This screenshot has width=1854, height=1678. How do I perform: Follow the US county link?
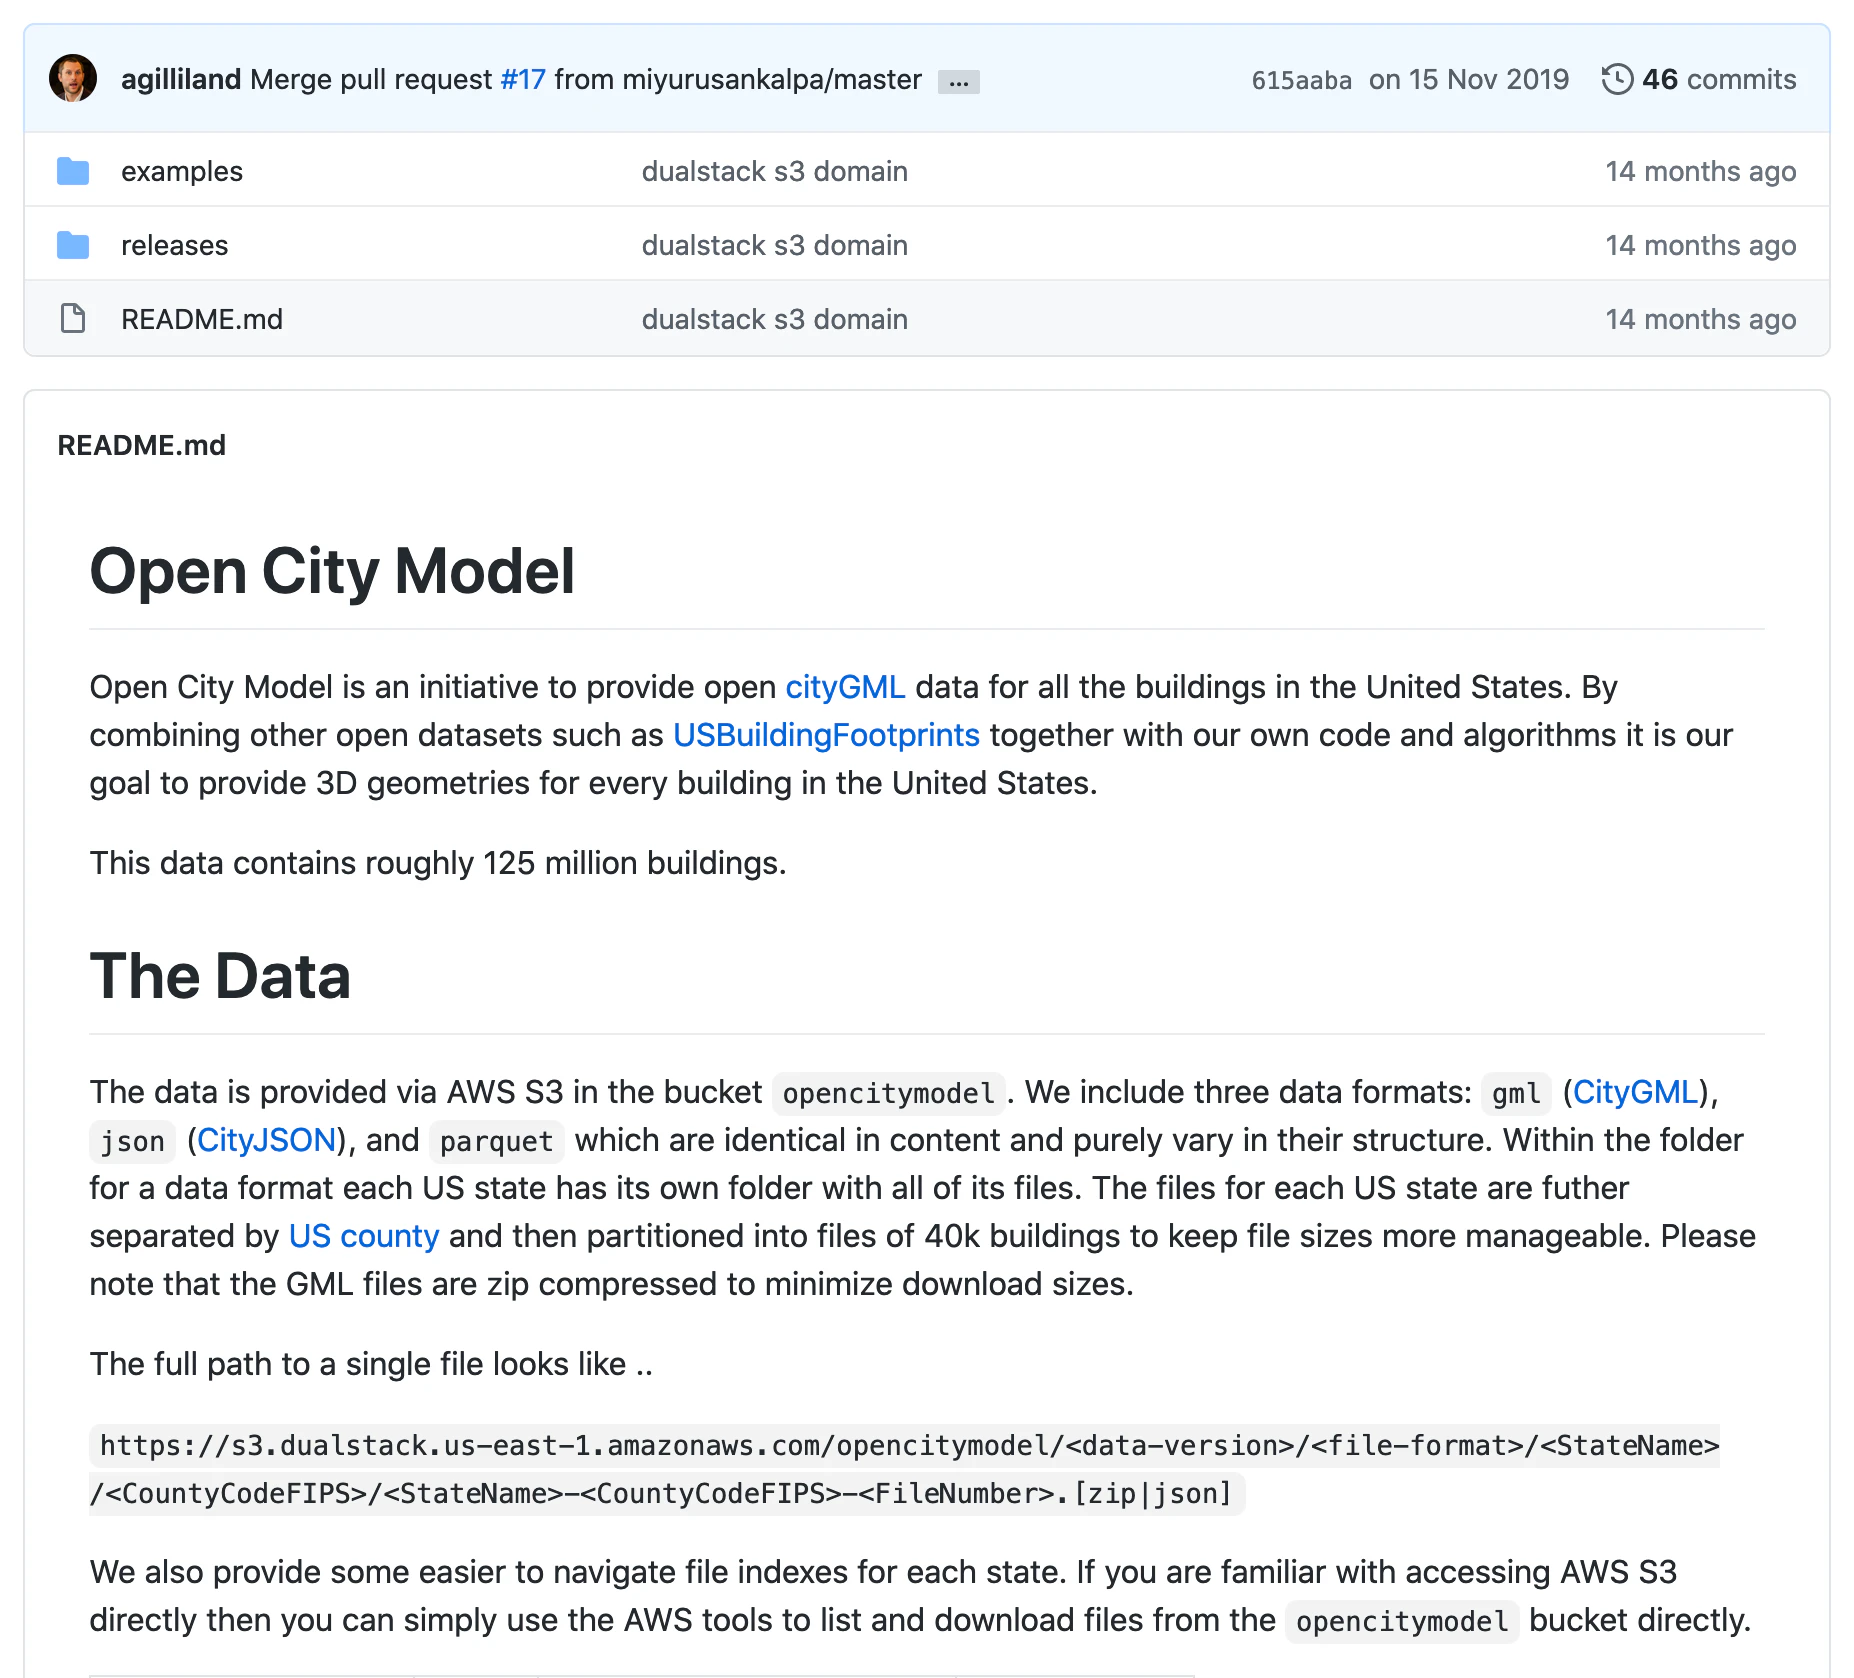tap(364, 1236)
